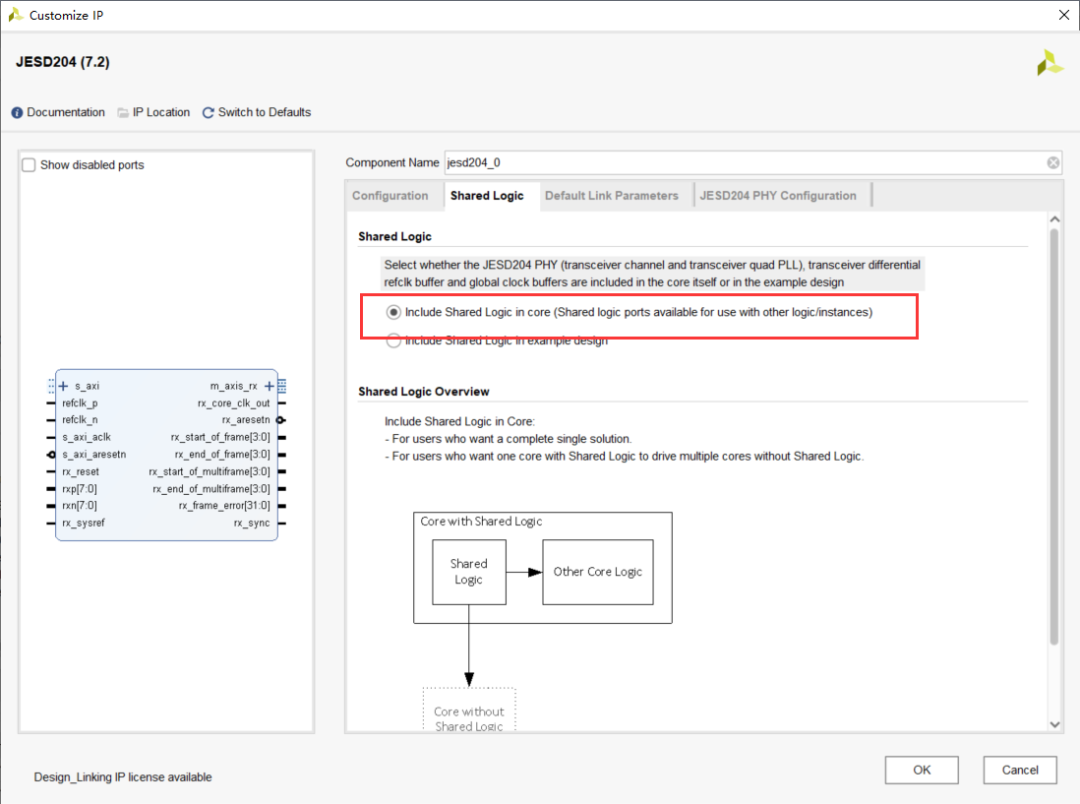Image resolution: width=1080 pixels, height=804 pixels.
Task: Click the rx_sysref port label
Action: 83,523
